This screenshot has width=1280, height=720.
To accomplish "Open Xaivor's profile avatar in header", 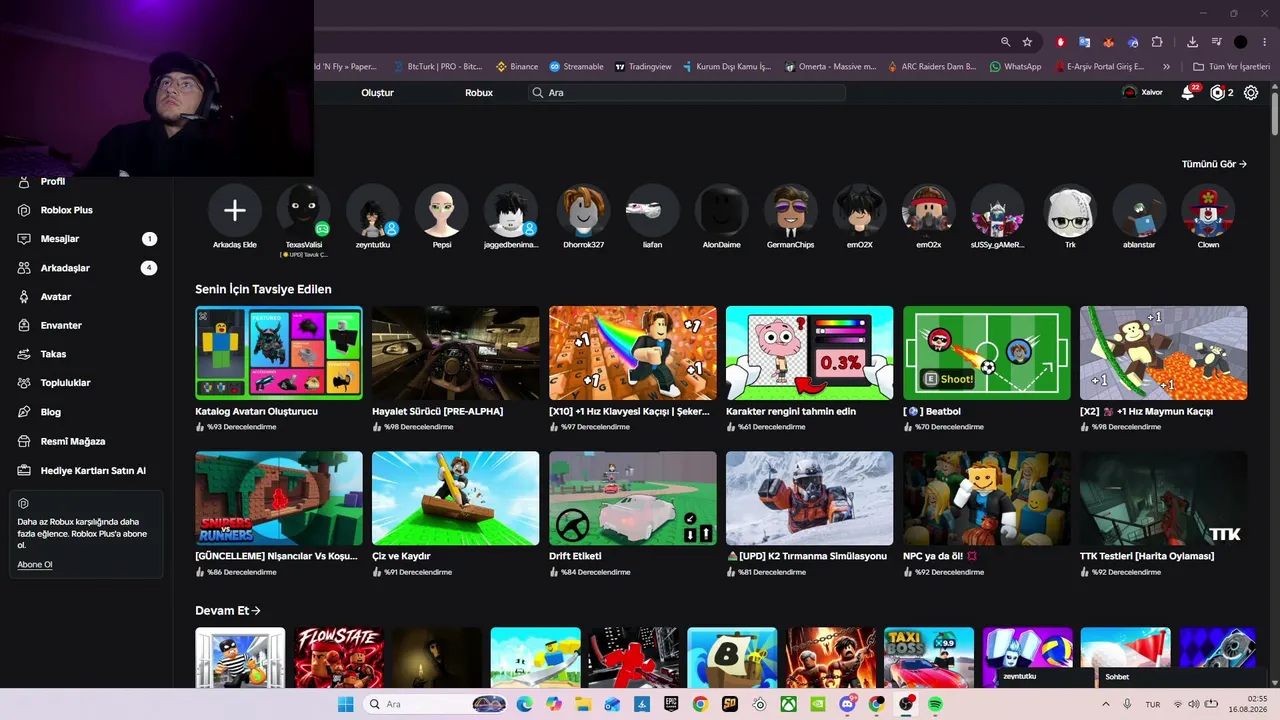I will 1130,92.
